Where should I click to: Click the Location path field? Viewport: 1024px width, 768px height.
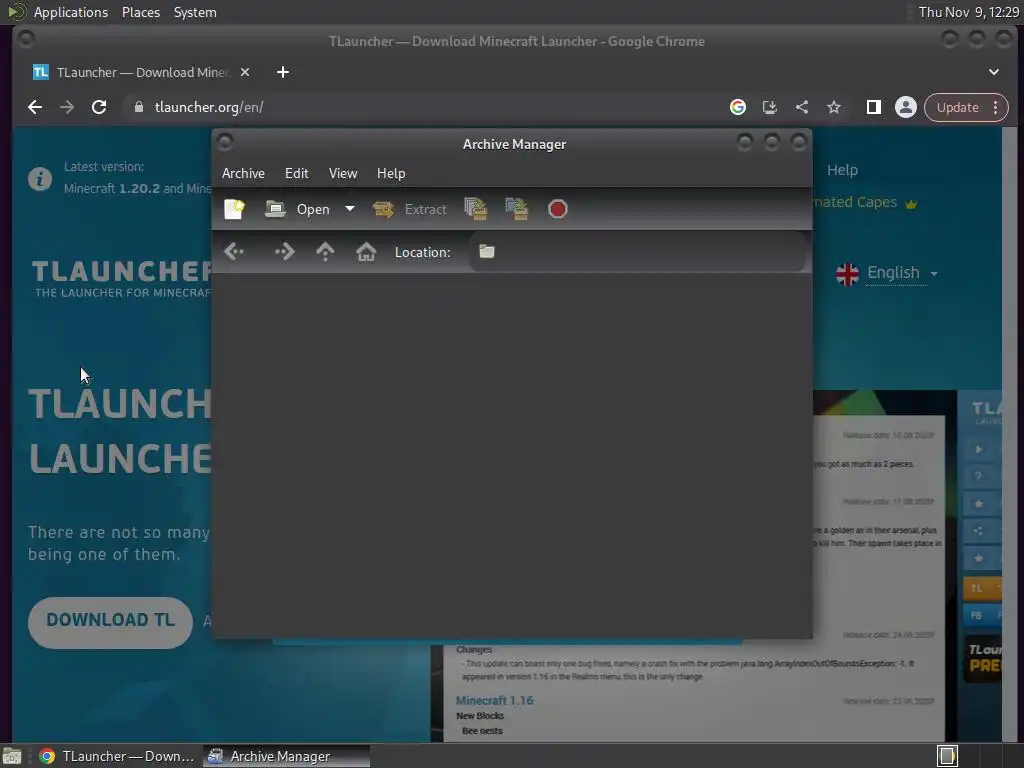pos(638,251)
